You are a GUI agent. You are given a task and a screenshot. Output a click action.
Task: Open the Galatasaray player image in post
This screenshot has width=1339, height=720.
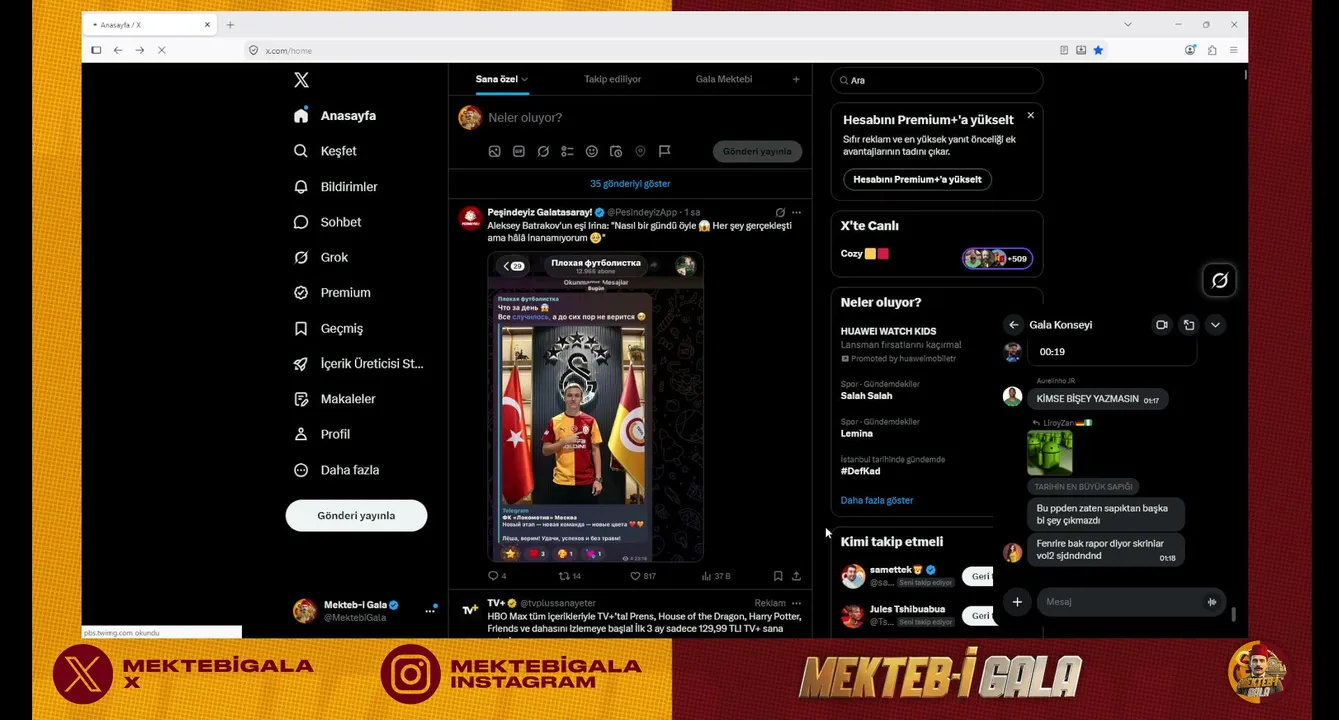[595, 406]
